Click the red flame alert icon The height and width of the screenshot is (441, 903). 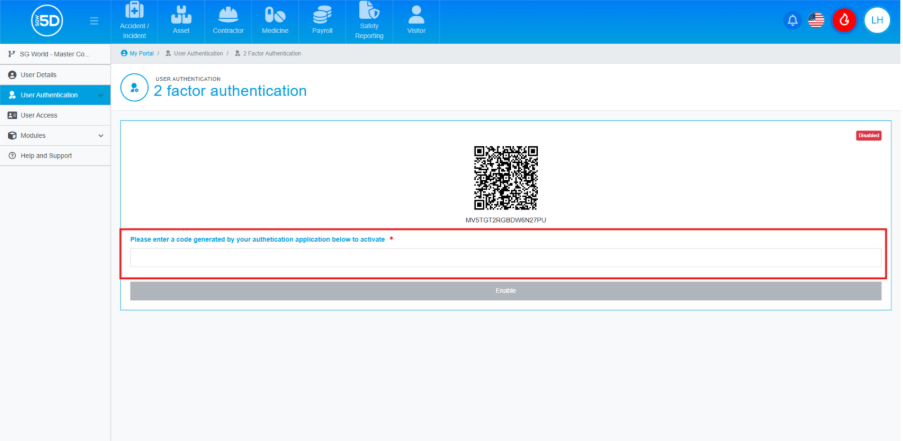point(844,20)
